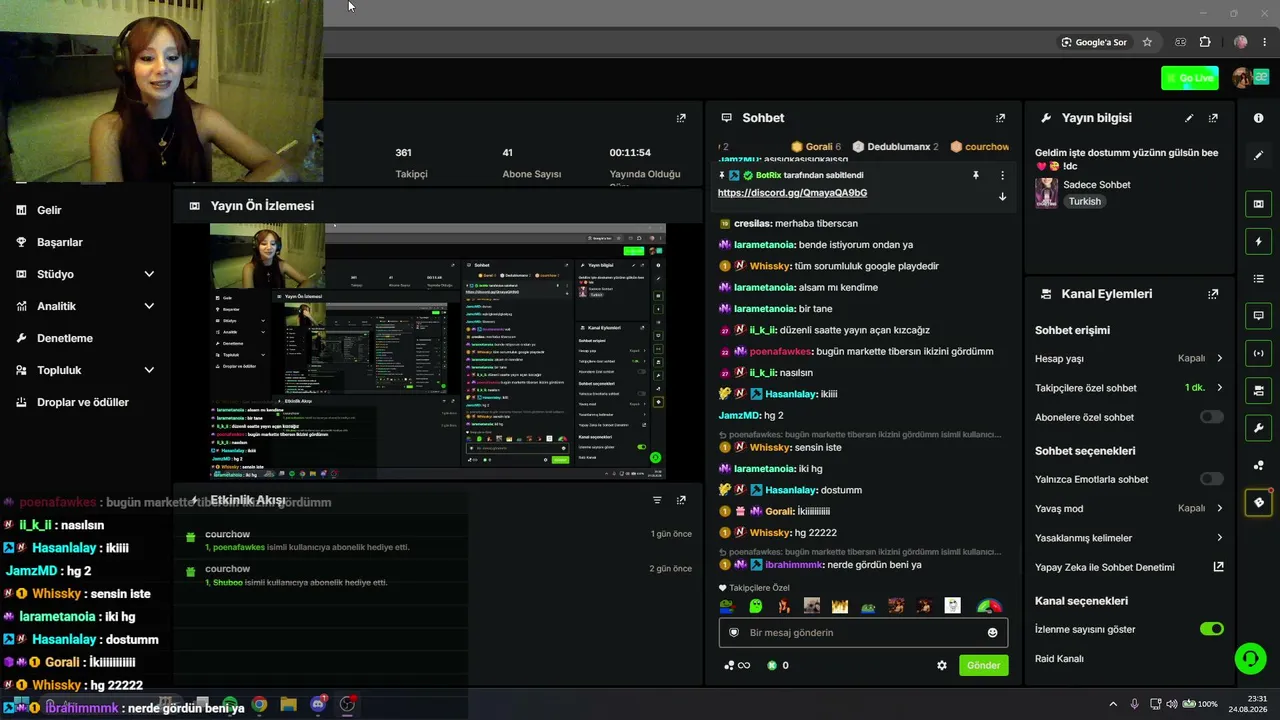Viewport: 1280px width, 720px height.
Task: Open the Denetleme sidebar item
Action: click(x=65, y=338)
